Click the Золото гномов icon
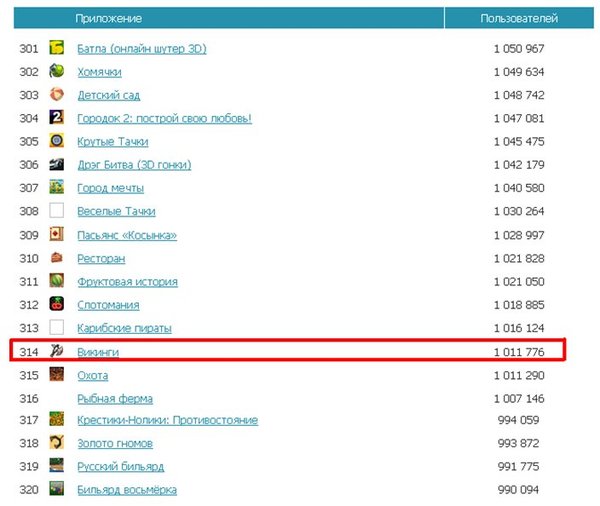The width and height of the screenshot is (600, 506). (x=57, y=442)
